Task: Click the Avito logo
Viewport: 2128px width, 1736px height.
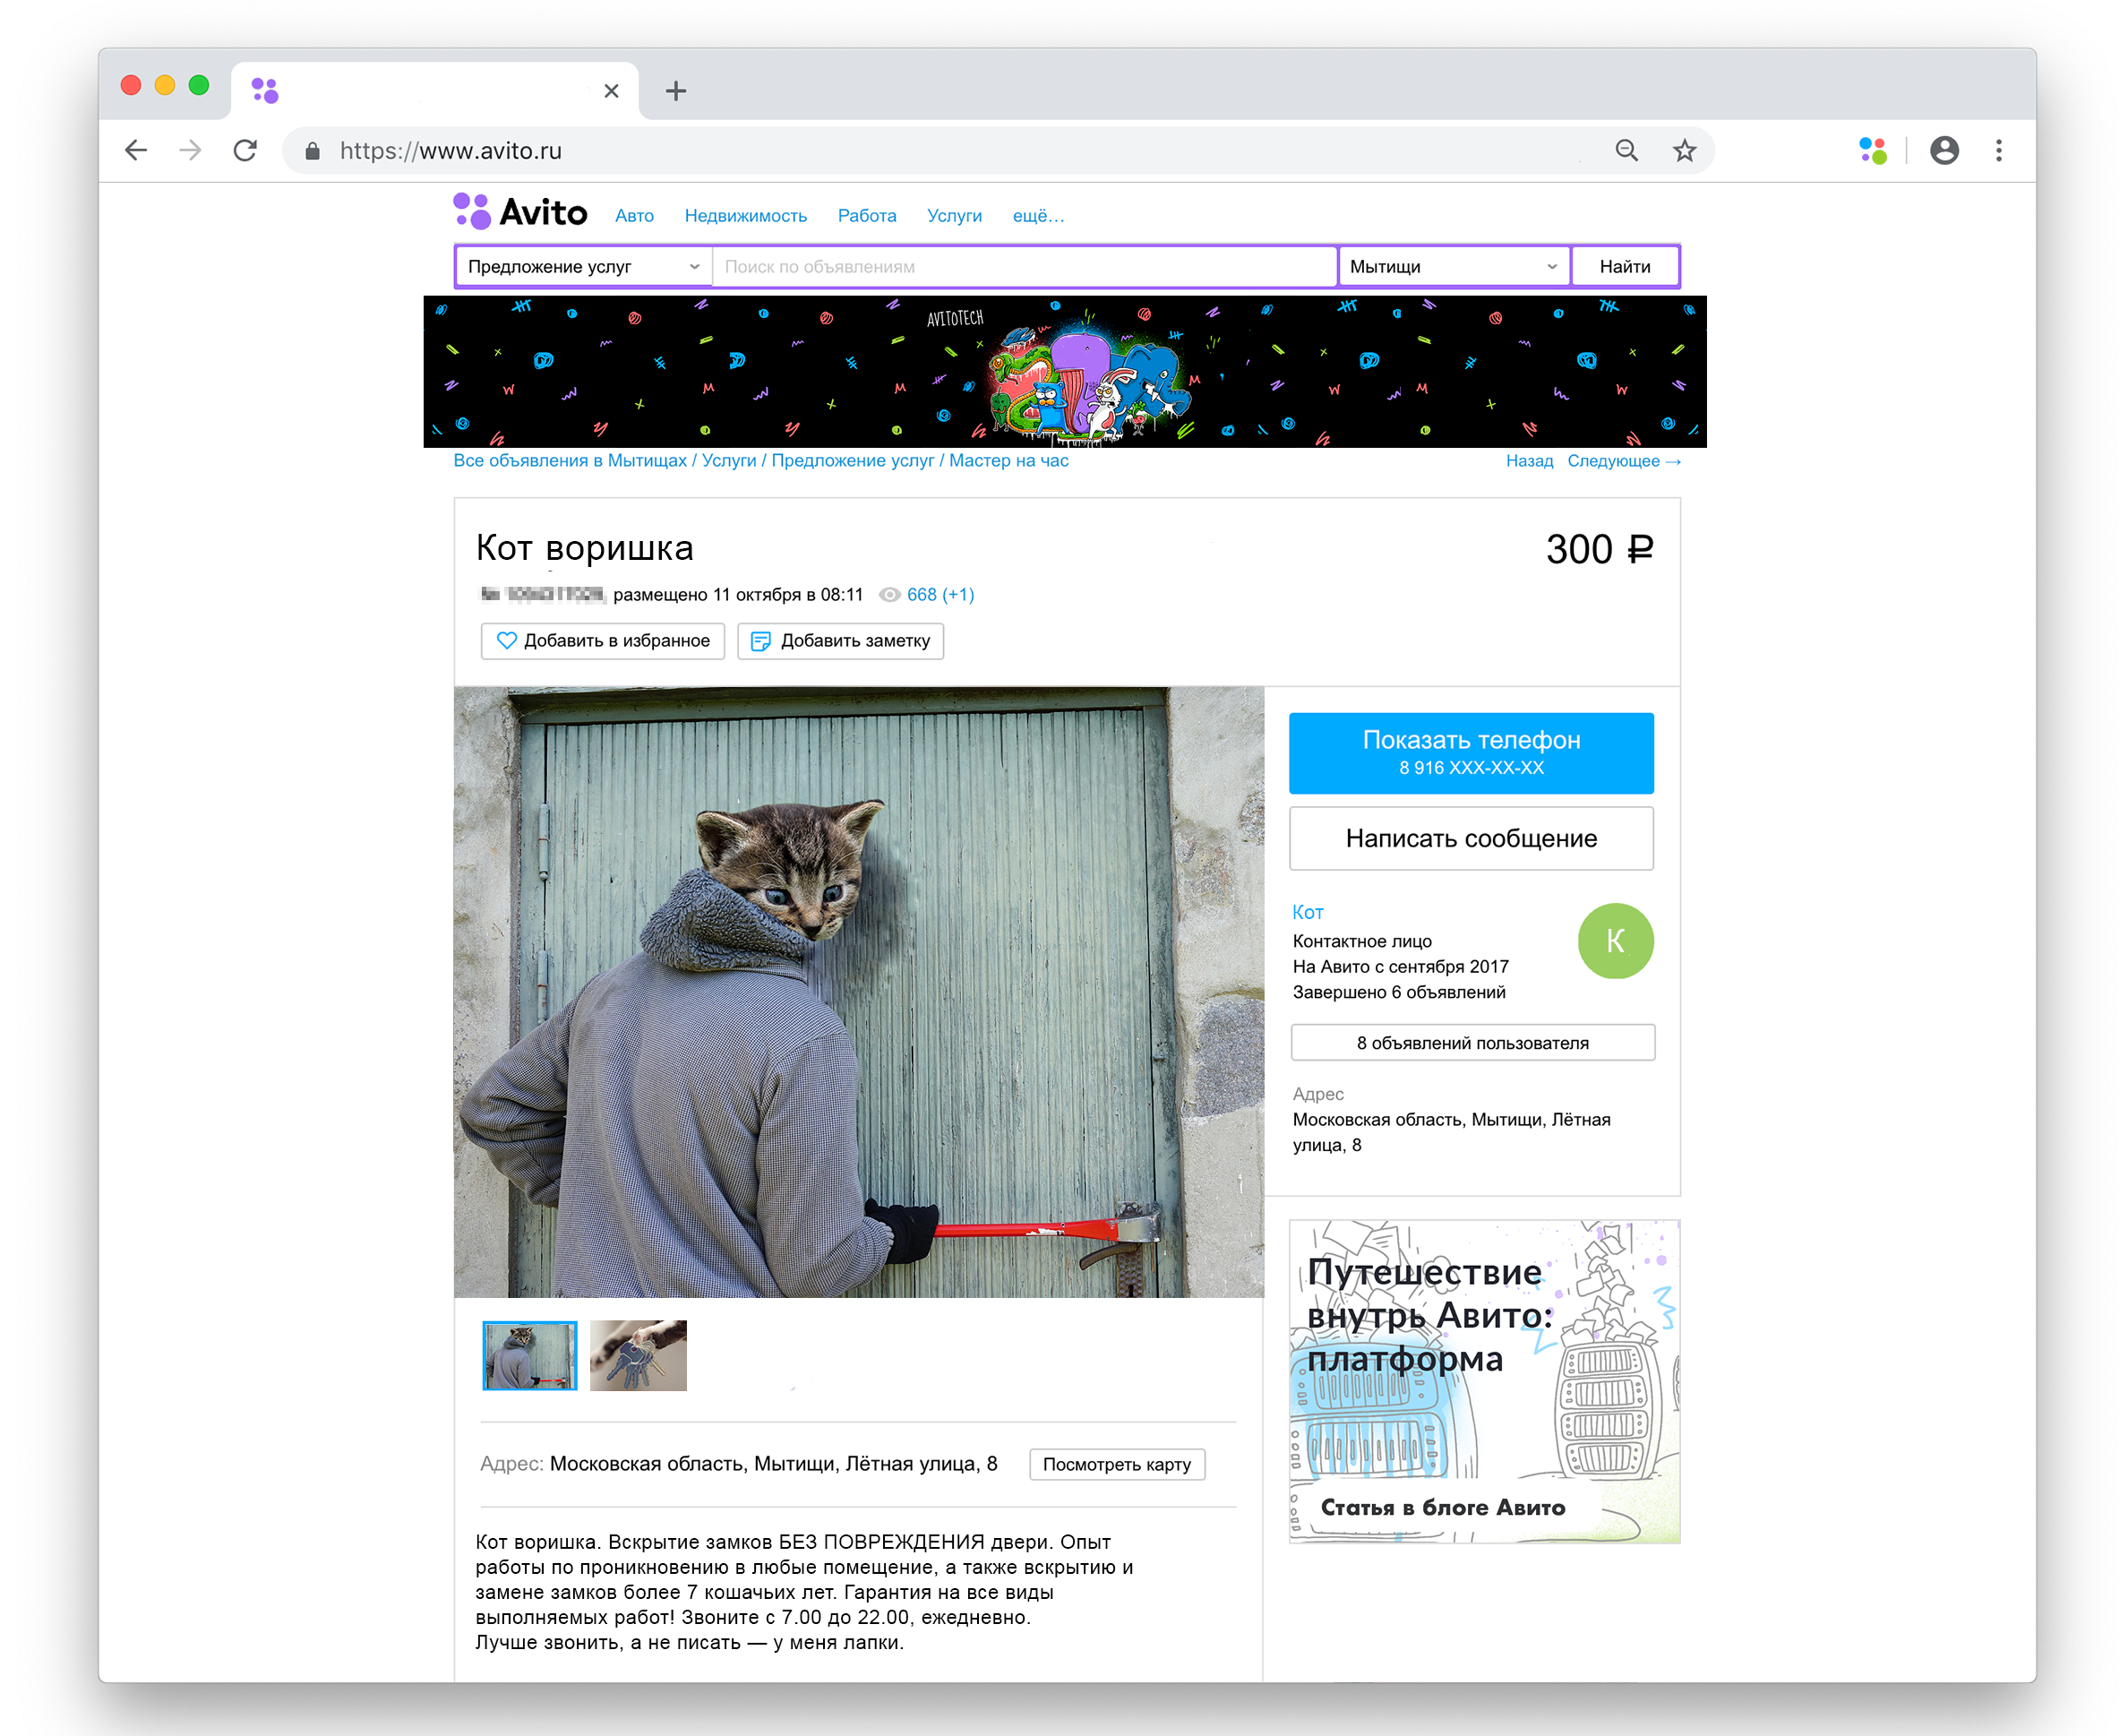Action: [520, 212]
